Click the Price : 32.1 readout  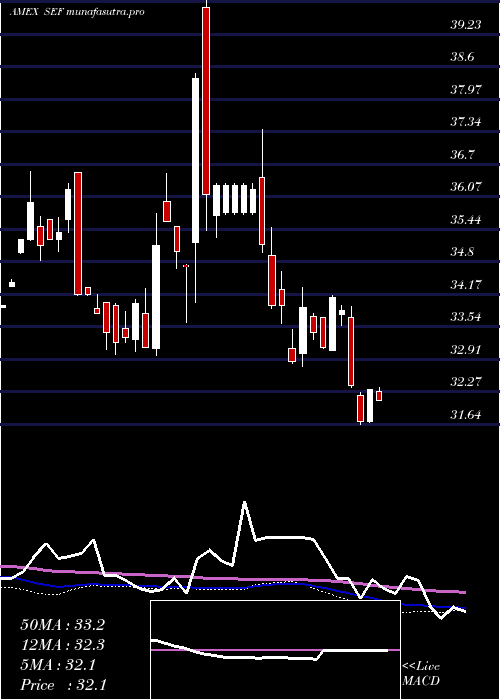(62, 685)
